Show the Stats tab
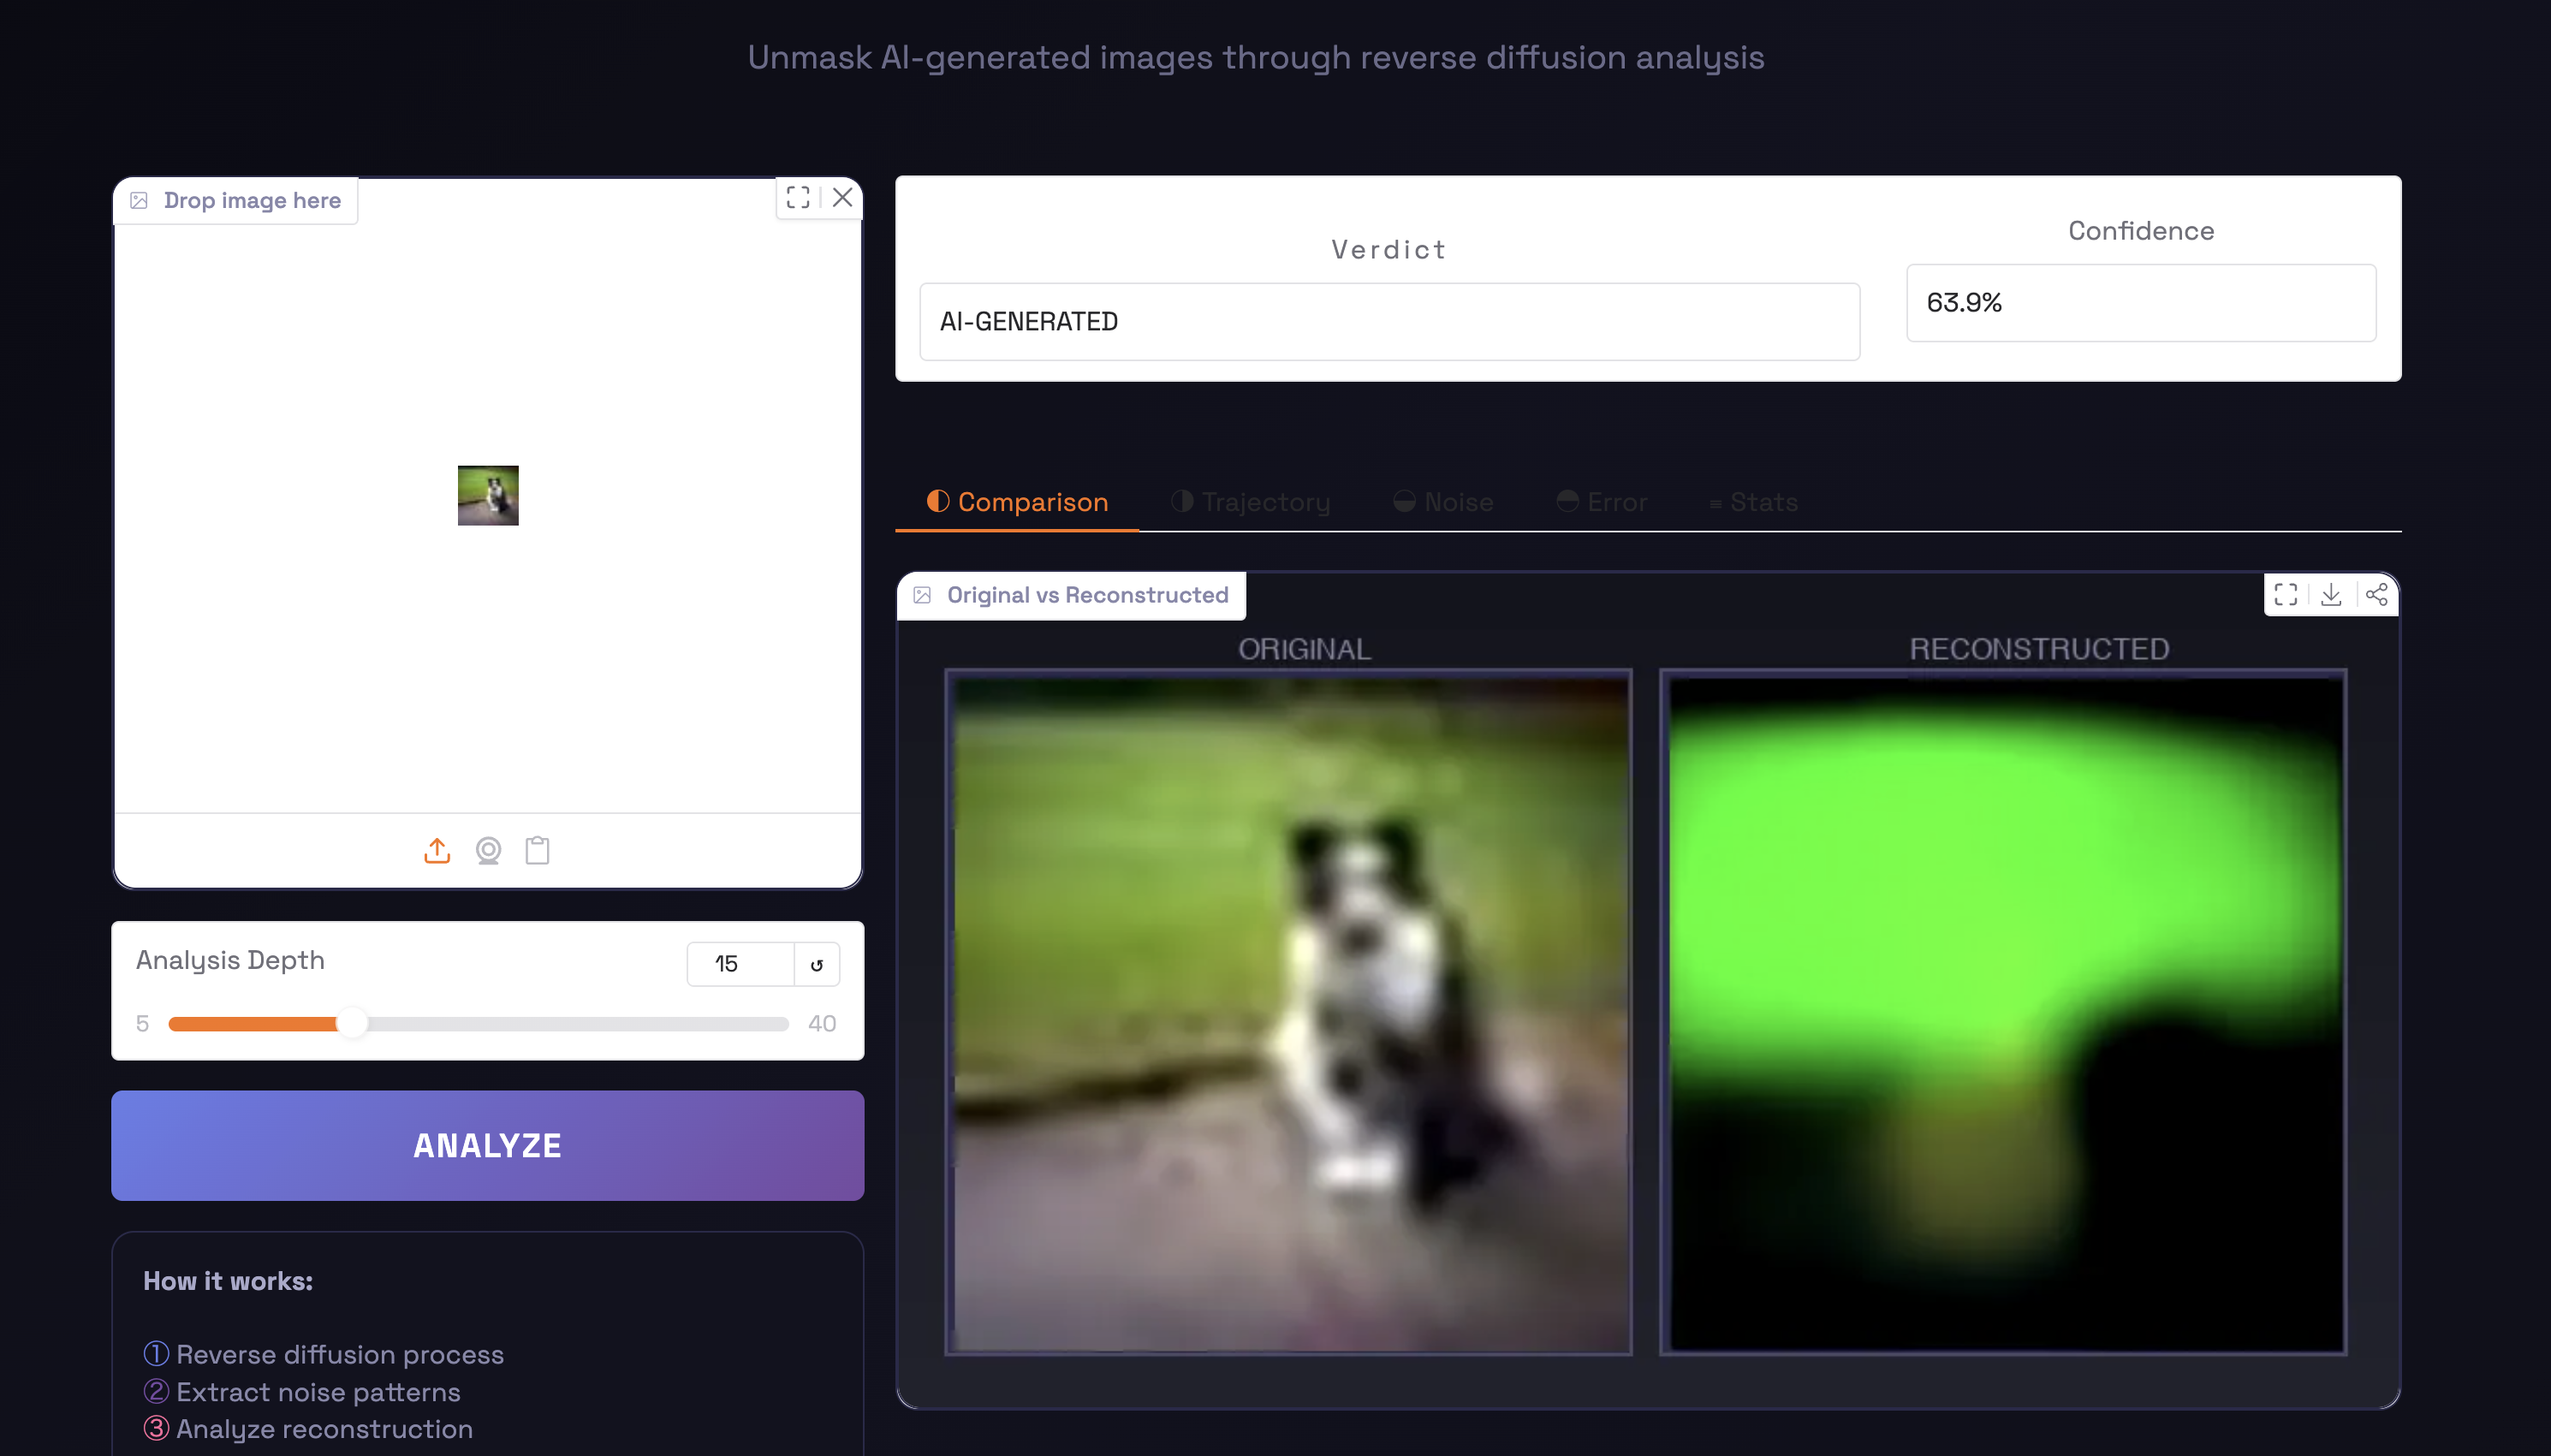The width and height of the screenshot is (2551, 1456). [x=1753, y=502]
